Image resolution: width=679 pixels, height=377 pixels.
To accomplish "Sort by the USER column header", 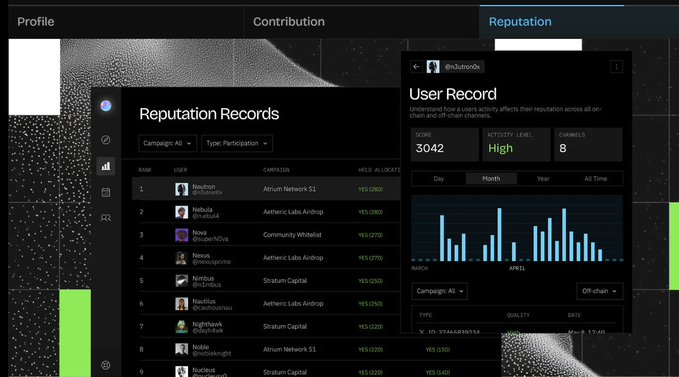I will [180, 170].
